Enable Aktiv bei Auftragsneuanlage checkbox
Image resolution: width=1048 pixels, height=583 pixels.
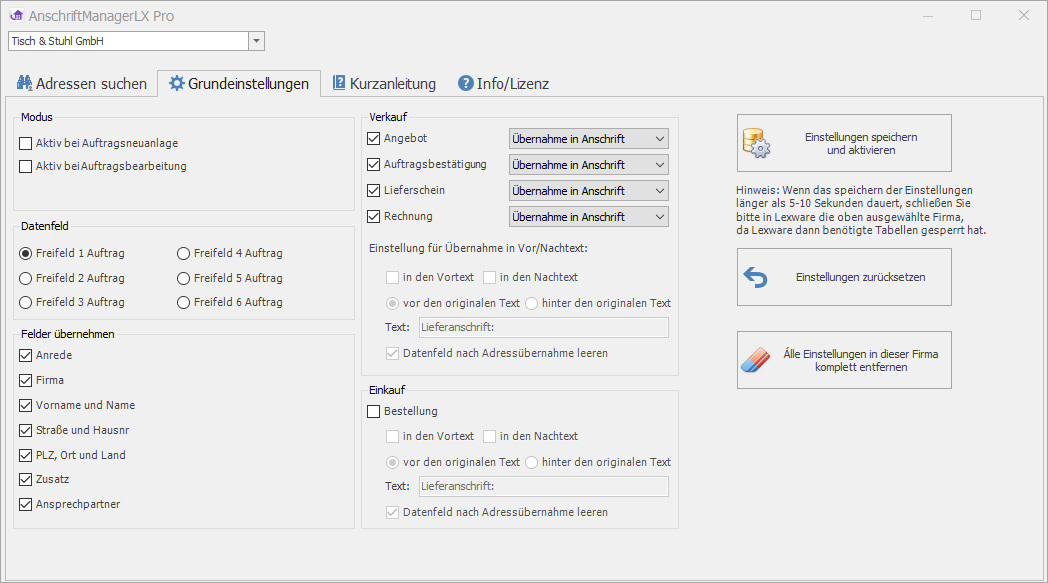click(26, 143)
